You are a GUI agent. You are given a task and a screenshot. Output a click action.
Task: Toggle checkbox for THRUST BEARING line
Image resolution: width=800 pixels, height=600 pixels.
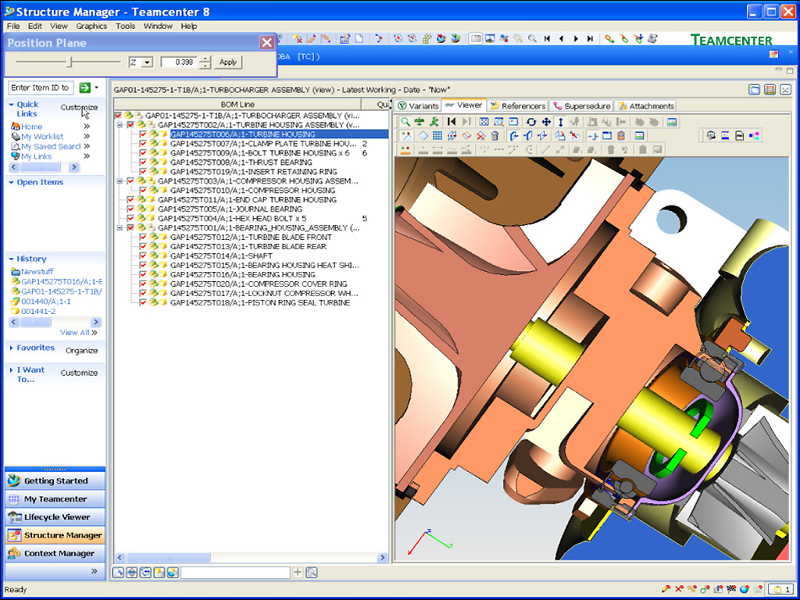(x=143, y=162)
